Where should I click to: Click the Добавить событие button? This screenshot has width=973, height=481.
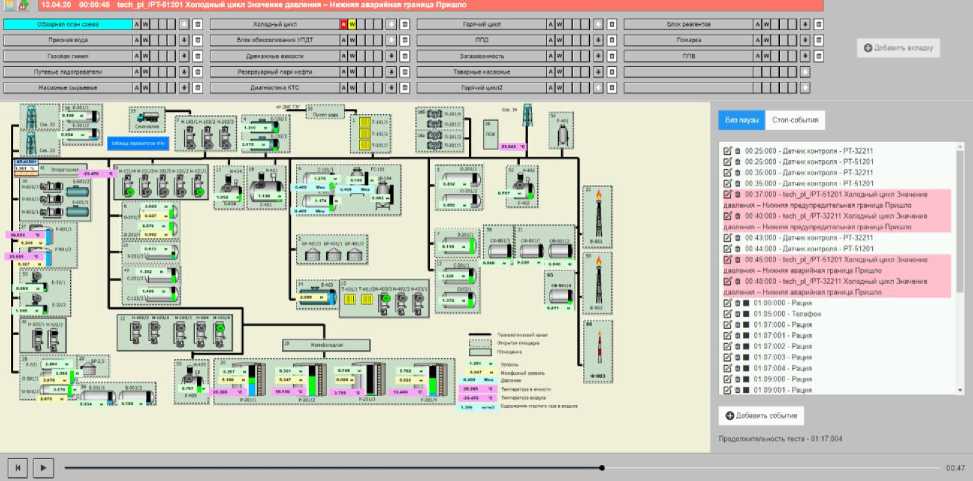click(761, 414)
